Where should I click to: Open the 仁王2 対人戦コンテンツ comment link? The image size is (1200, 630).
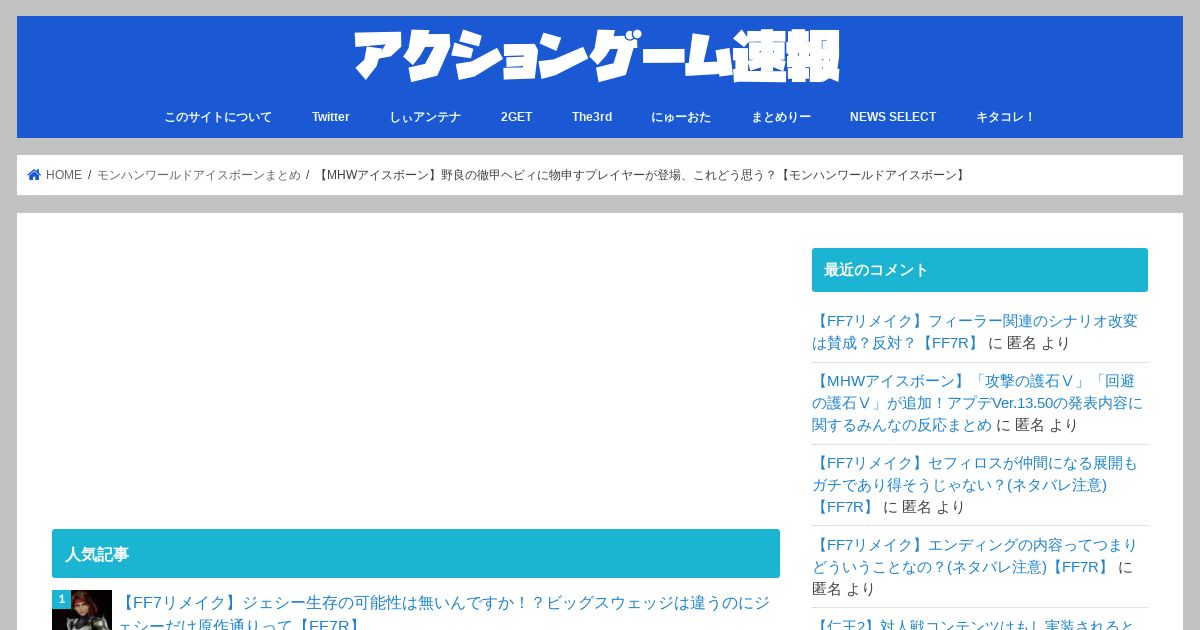click(x=975, y=624)
